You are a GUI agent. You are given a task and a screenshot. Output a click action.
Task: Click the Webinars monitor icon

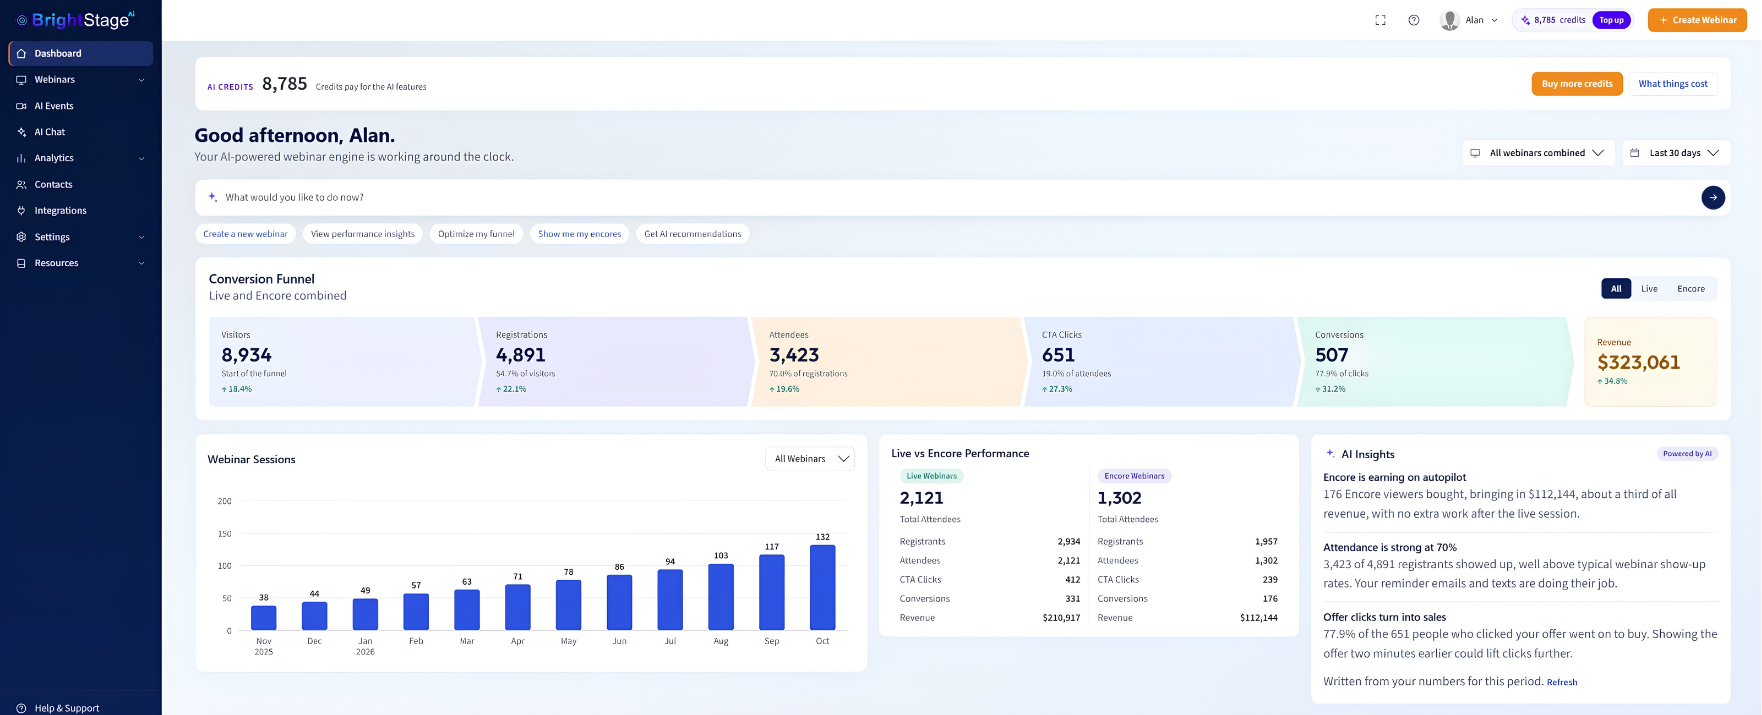click(x=21, y=80)
